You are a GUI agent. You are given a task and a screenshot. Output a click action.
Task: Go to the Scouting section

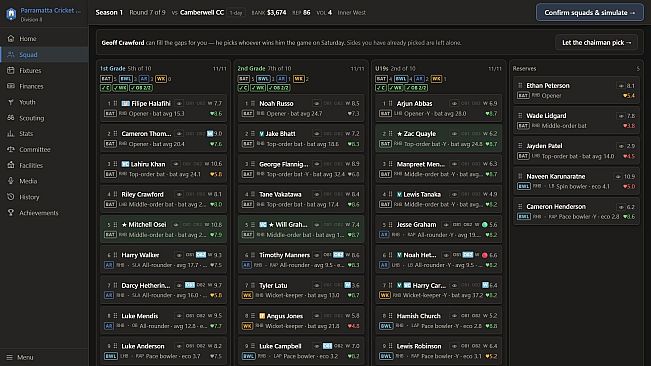[44, 118]
